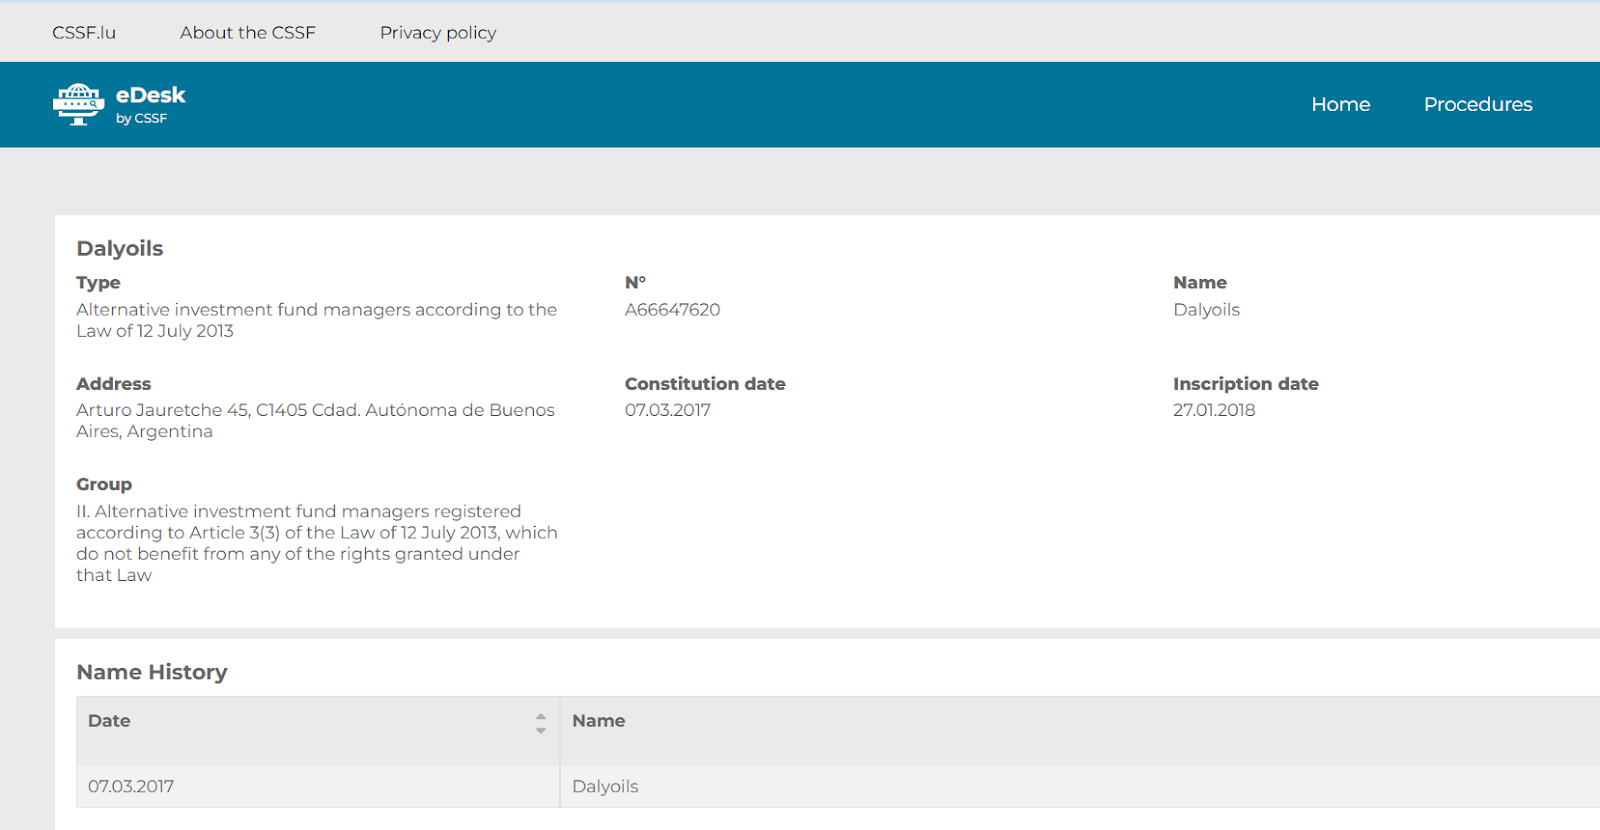1600x830 pixels.
Task: Select the Dalyoils cell in Name History
Action: point(605,787)
